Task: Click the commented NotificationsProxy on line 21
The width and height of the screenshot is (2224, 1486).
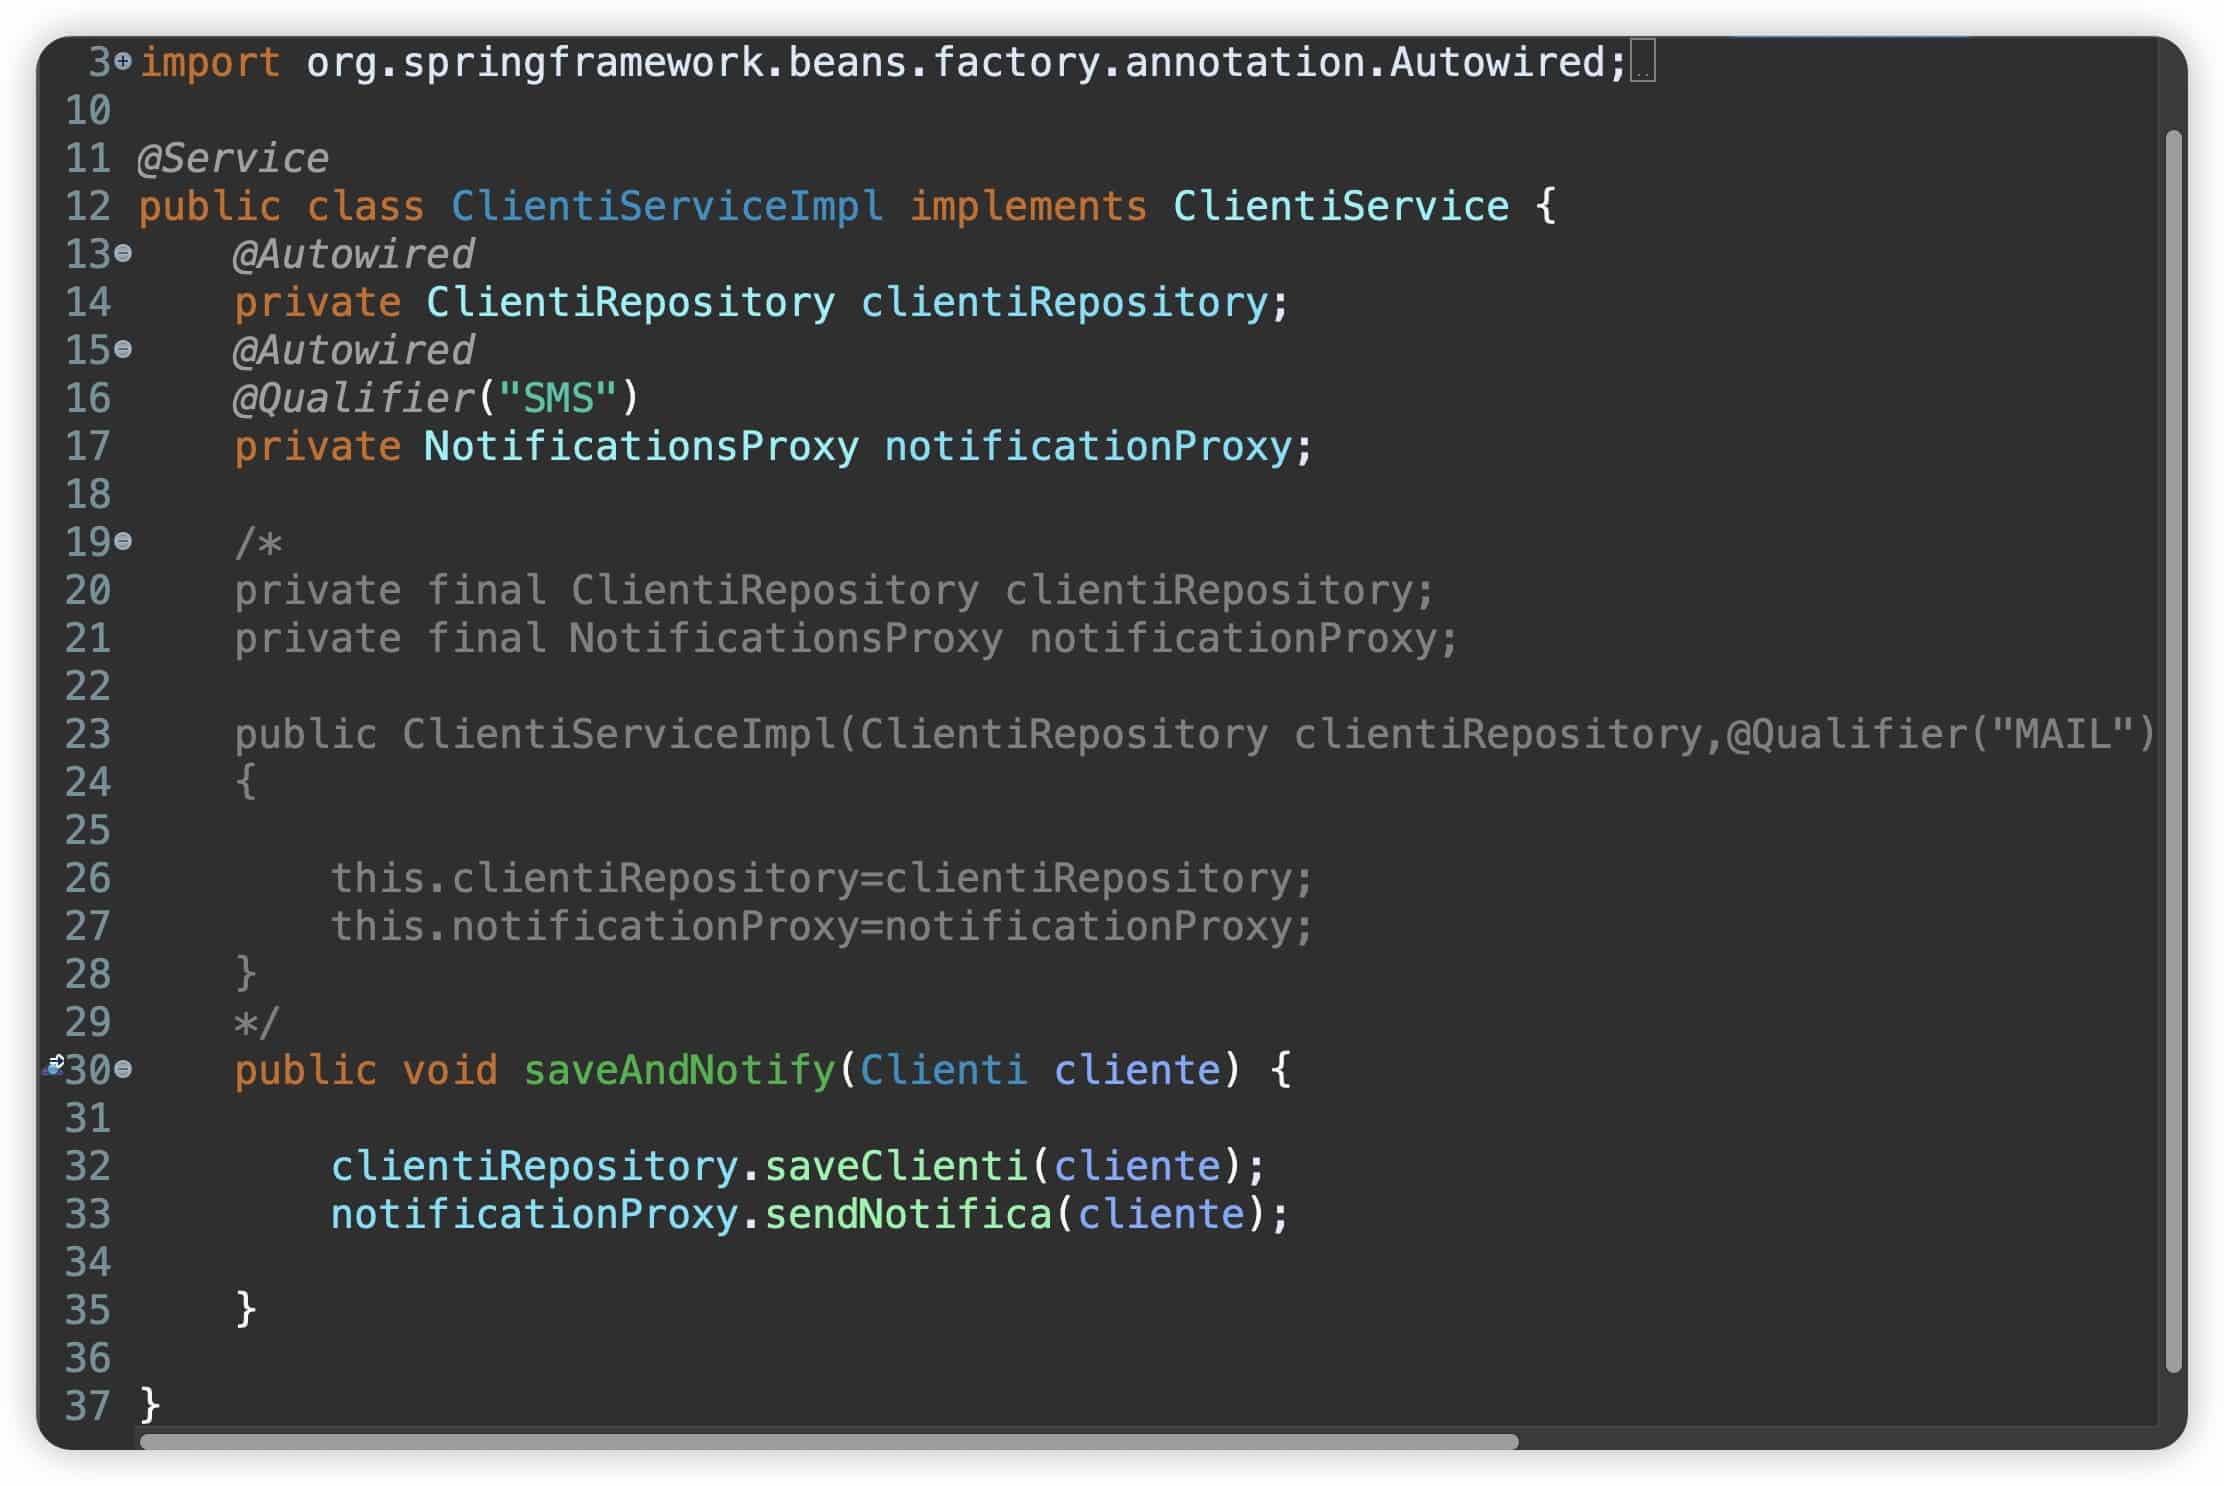Action: (787, 638)
